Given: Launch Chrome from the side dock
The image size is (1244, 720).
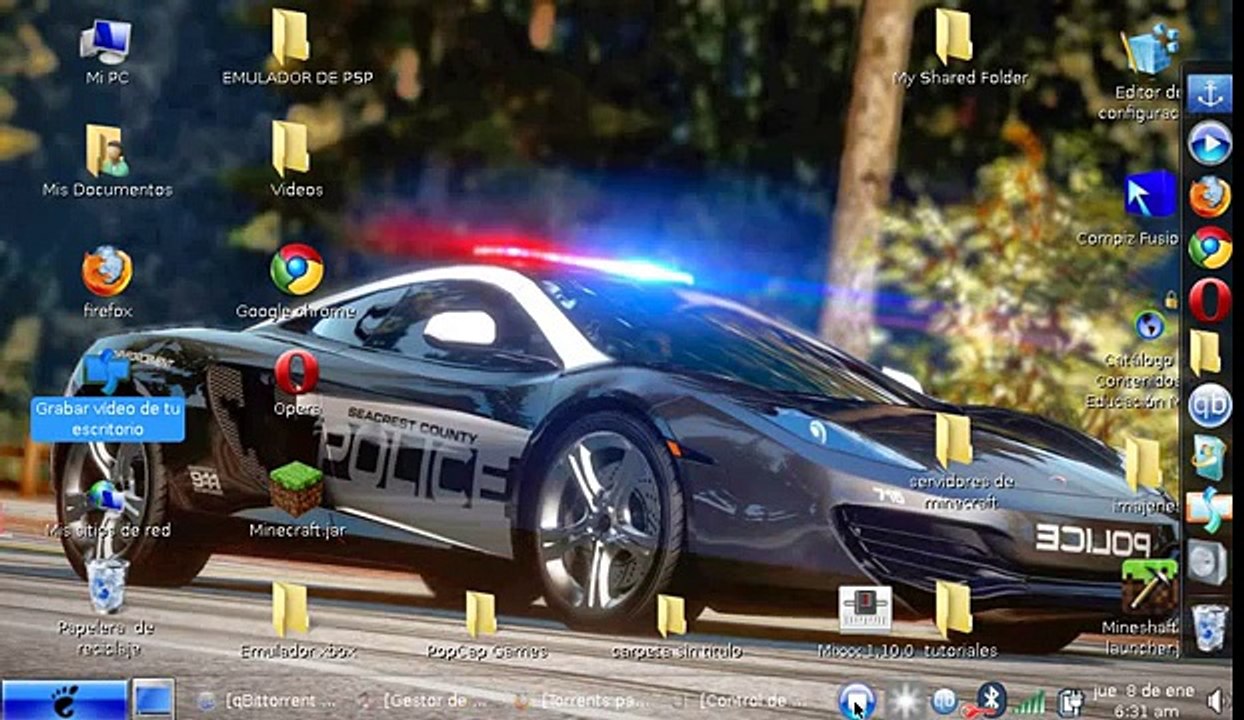Looking at the screenshot, I should [1210, 247].
